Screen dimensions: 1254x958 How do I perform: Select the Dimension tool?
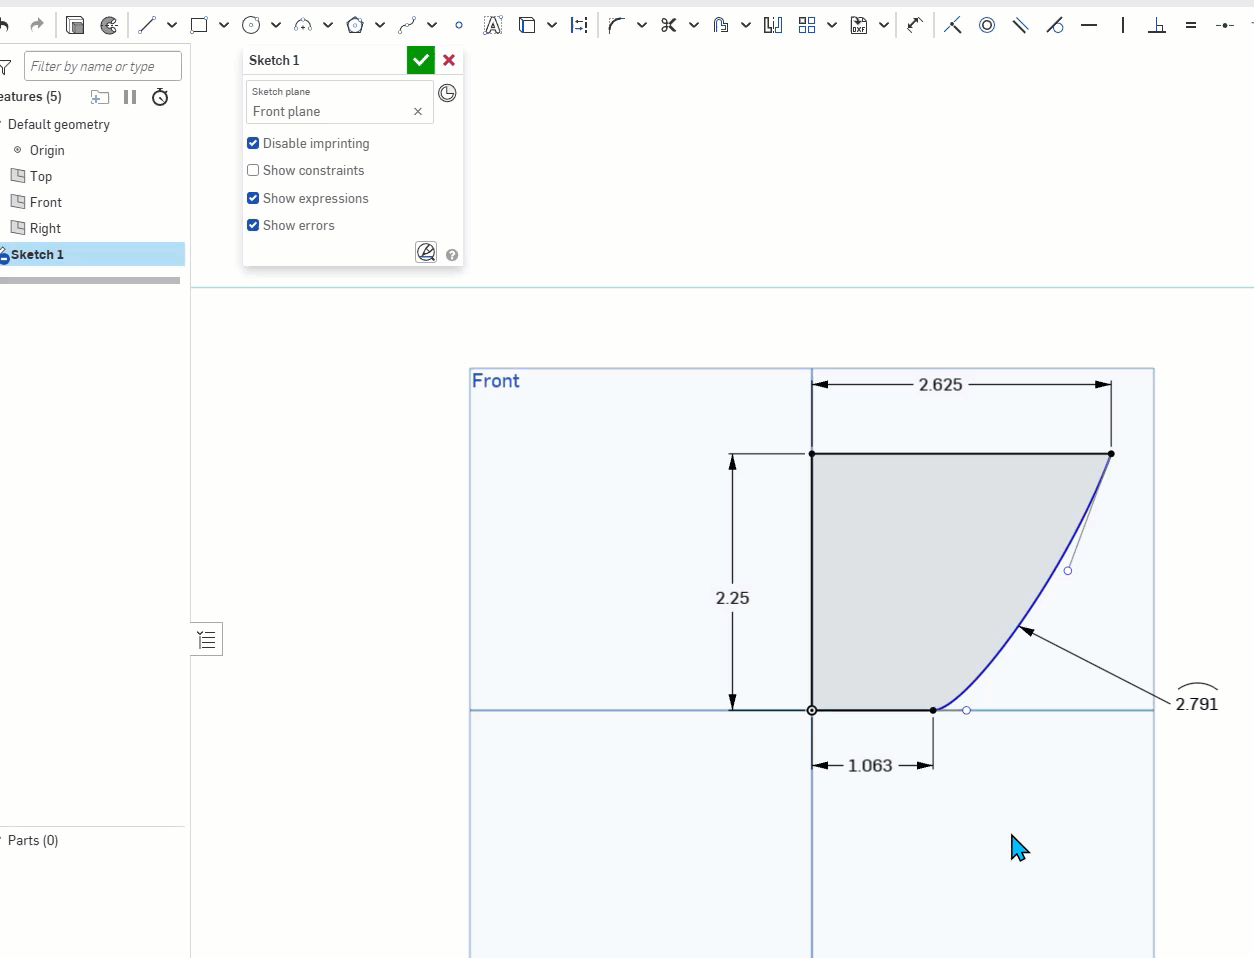tap(914, 25)
